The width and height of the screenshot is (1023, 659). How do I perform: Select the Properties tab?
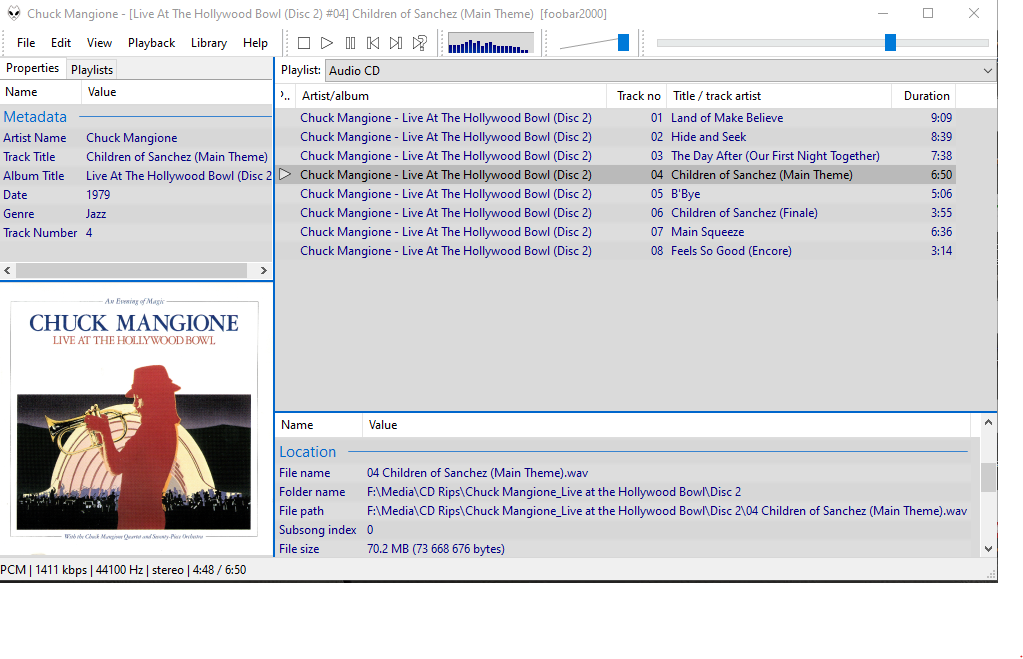point(33,68)
